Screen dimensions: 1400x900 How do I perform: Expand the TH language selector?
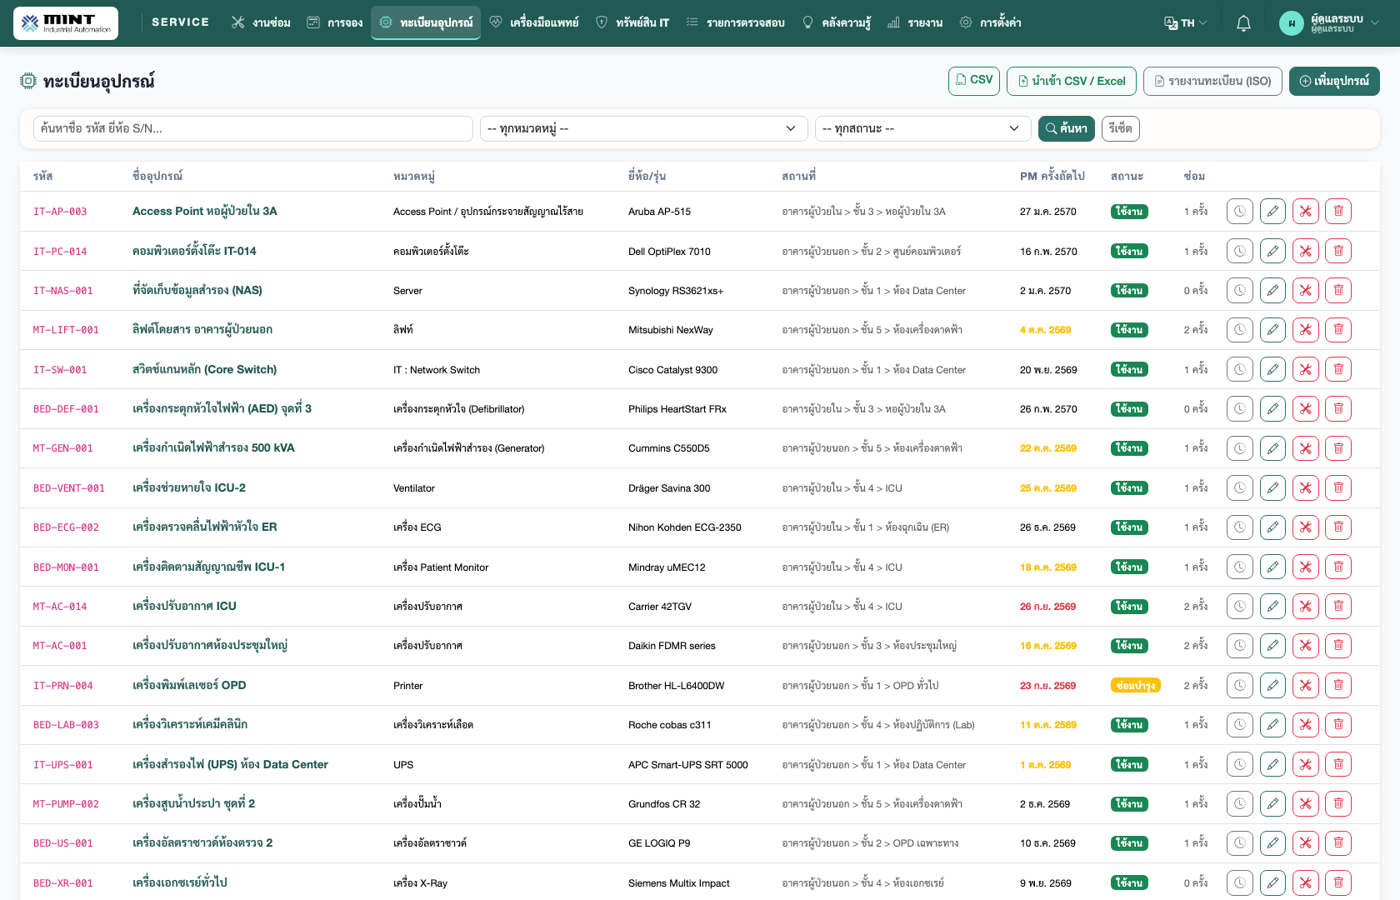1186,23
